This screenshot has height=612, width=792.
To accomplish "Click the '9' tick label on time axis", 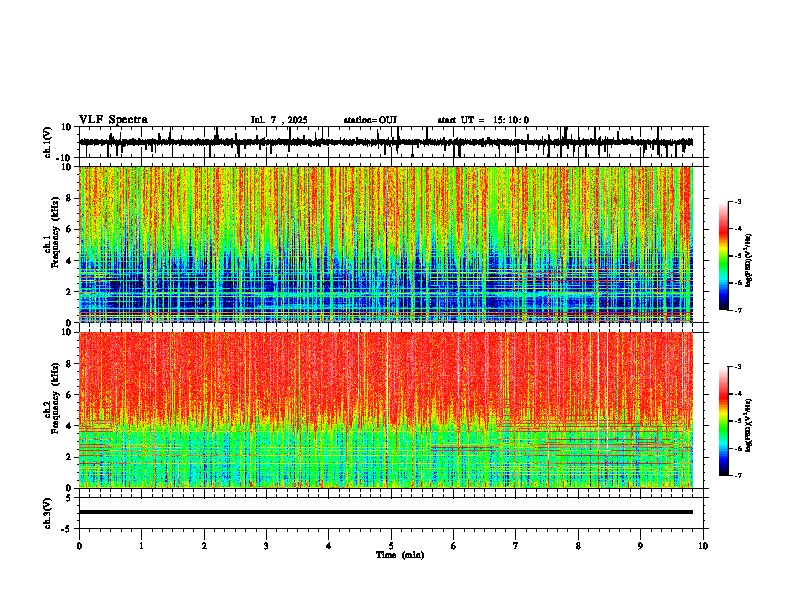I will tap(640, 546).
